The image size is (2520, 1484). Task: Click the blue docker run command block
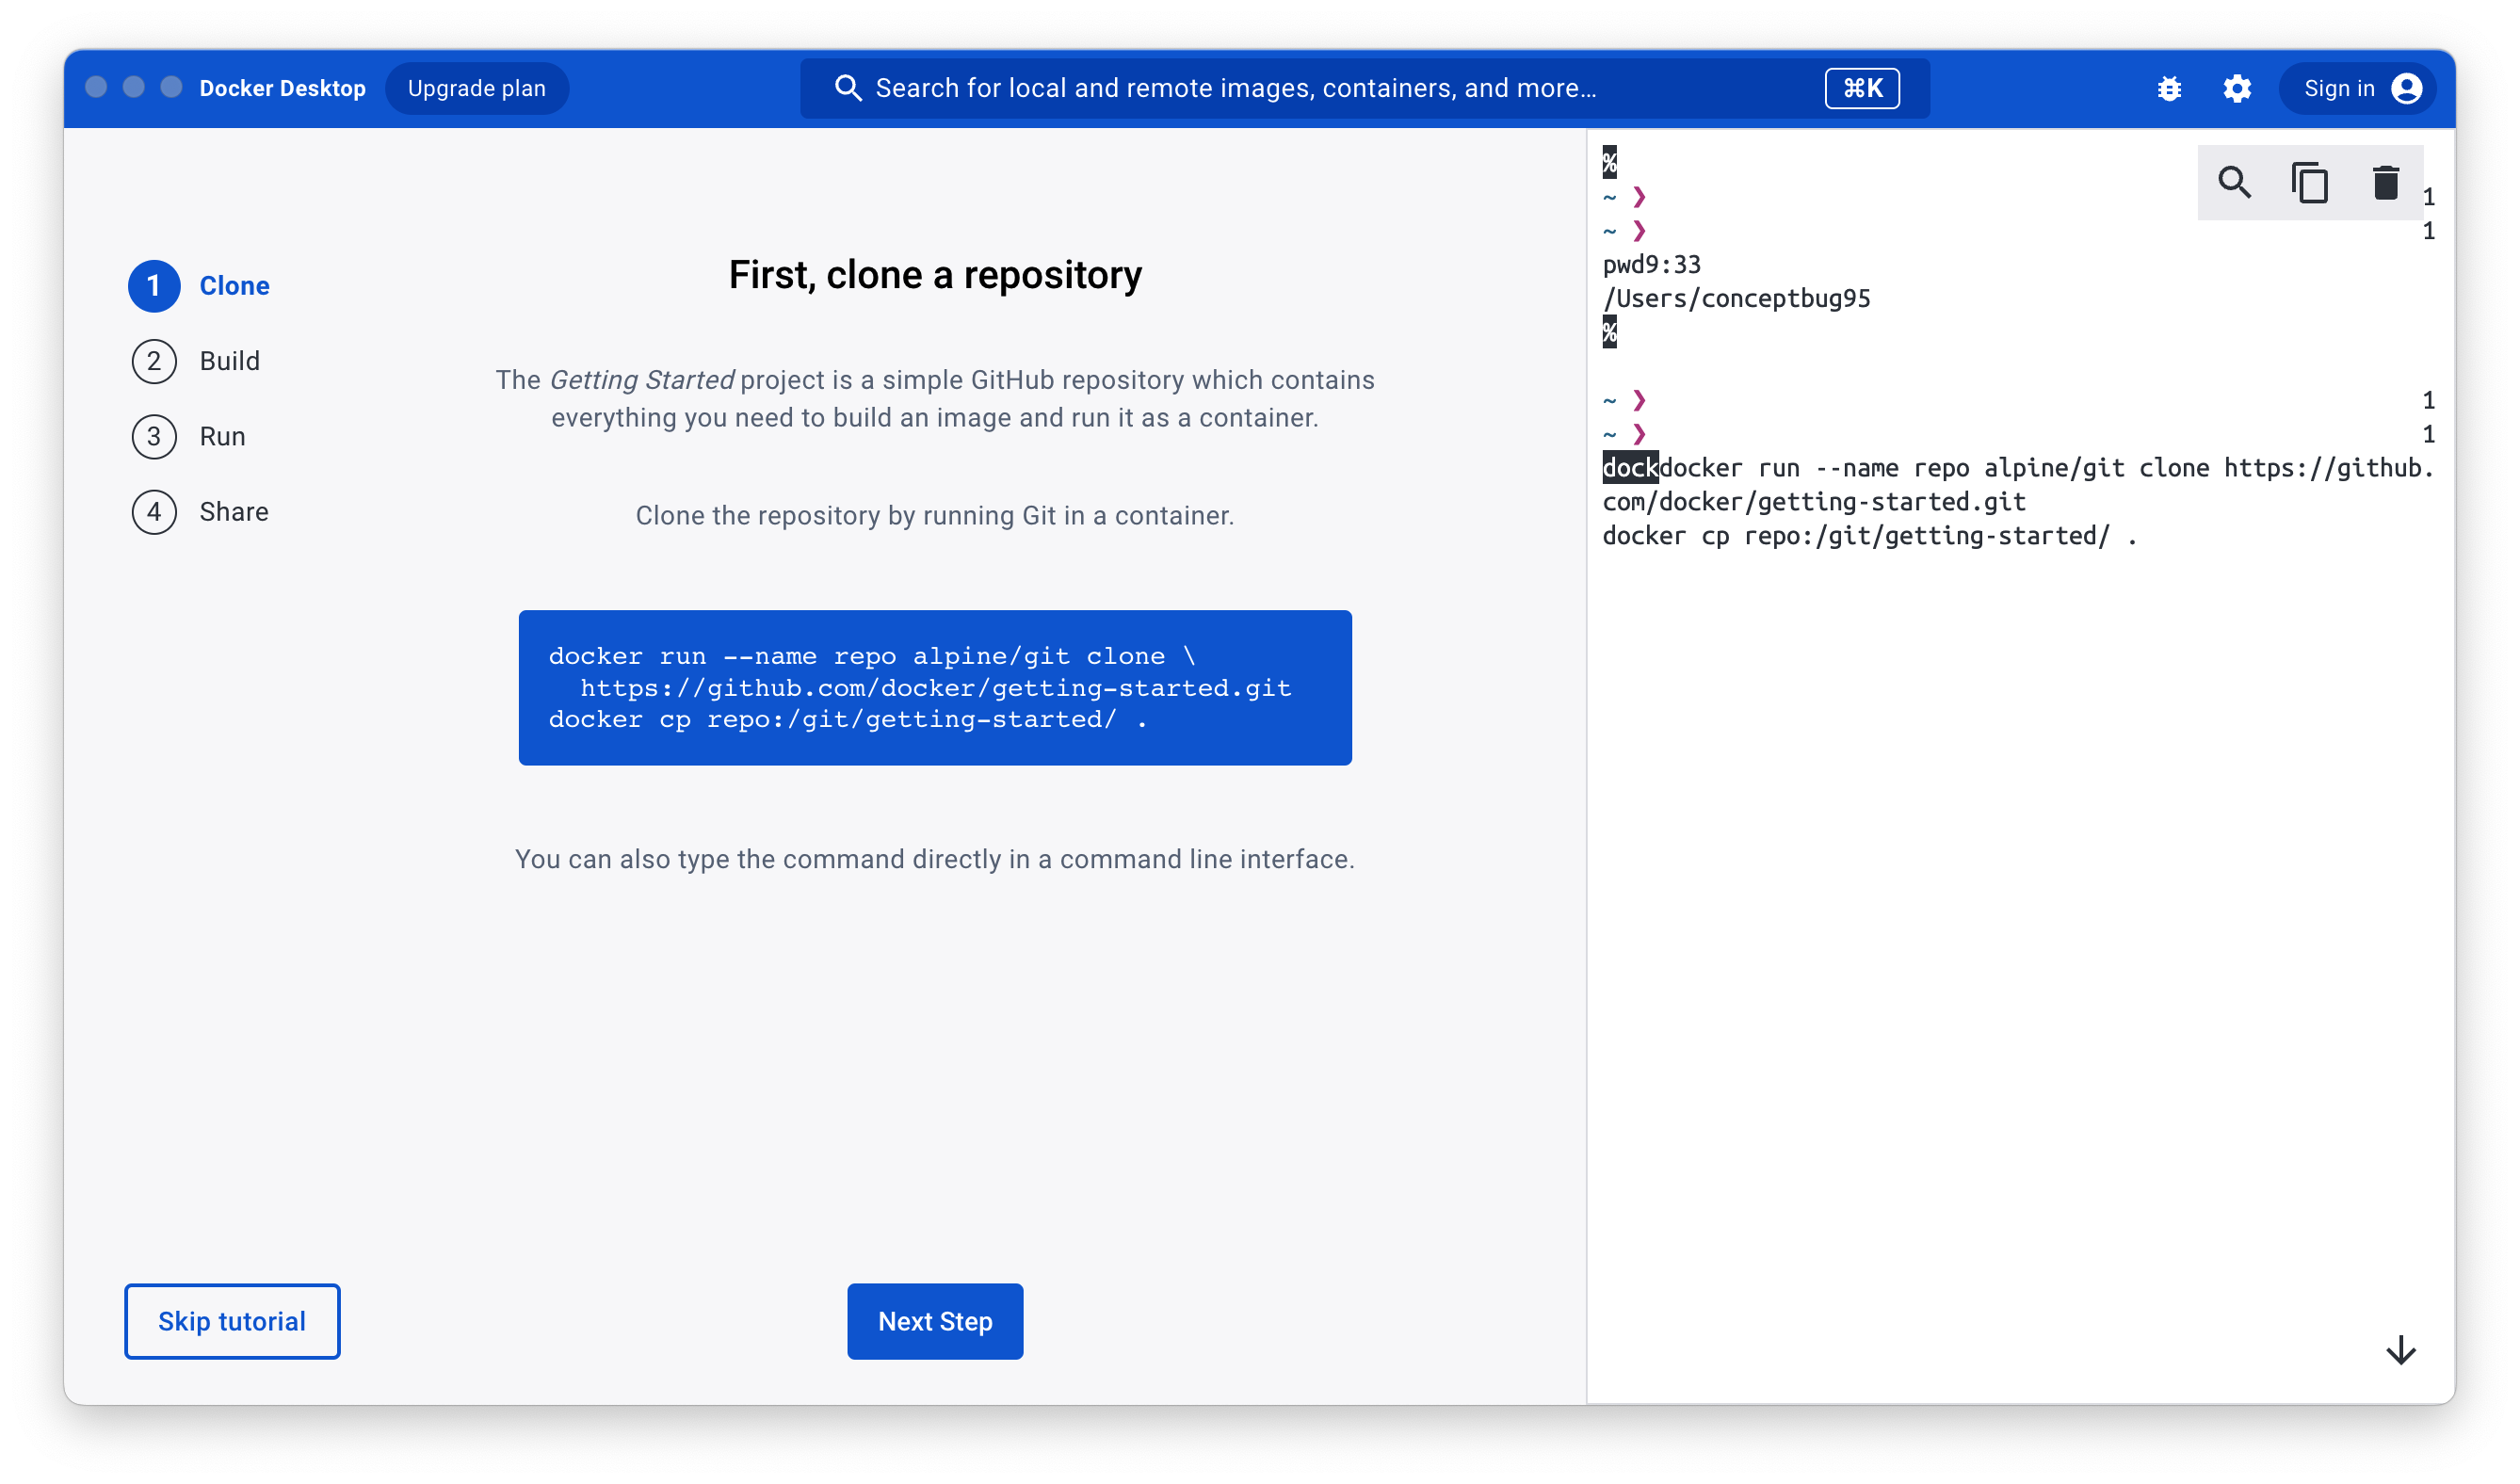[x=935, y=688]
